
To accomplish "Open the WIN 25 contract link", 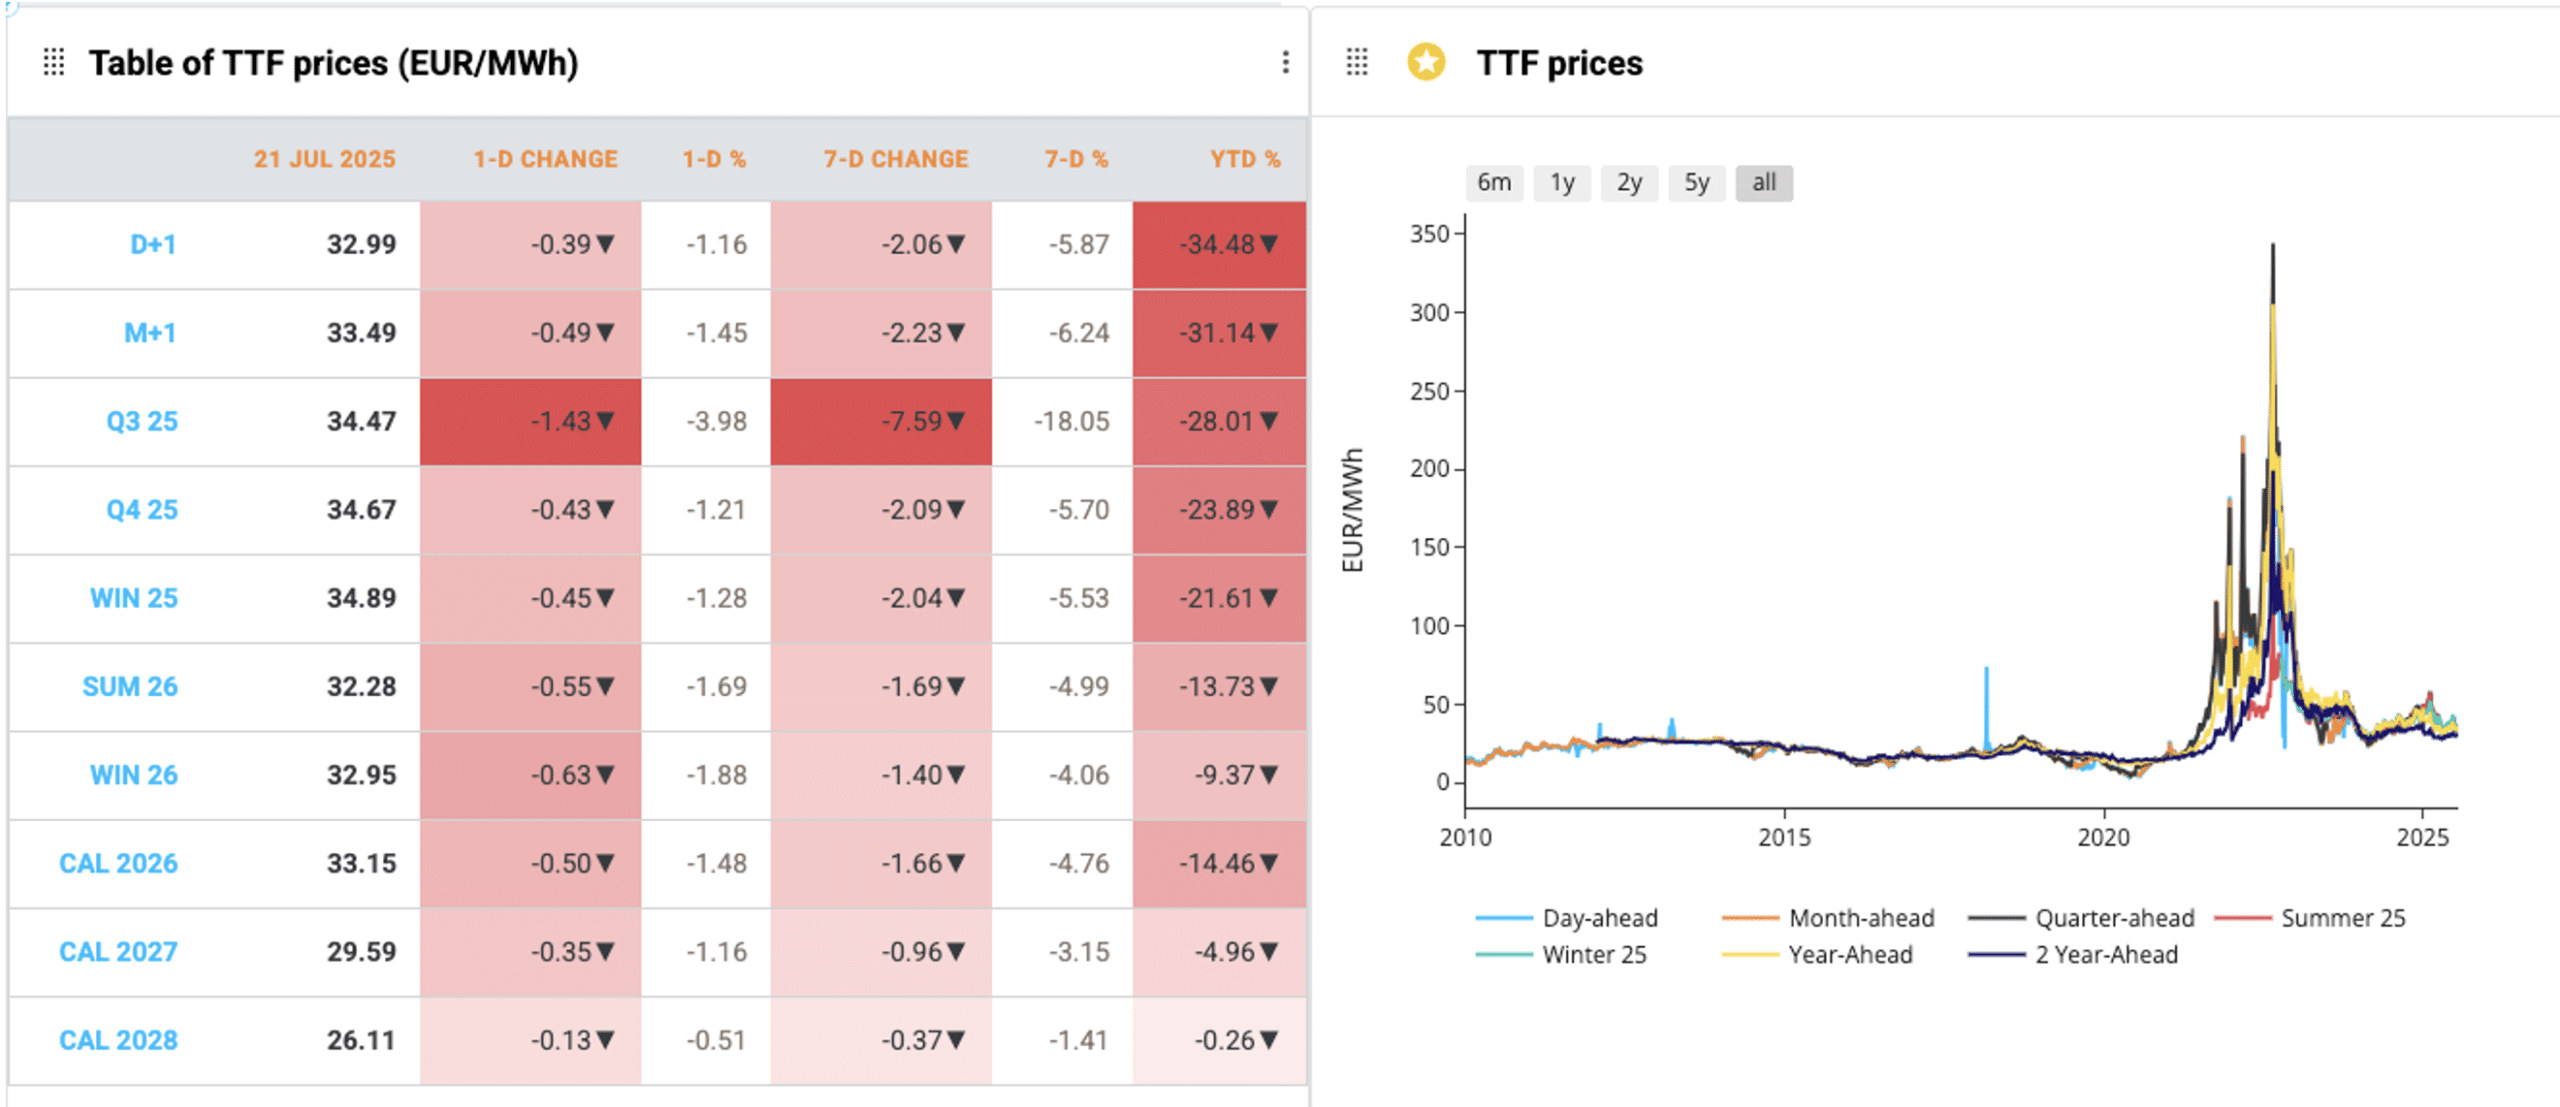I will 133,598.
